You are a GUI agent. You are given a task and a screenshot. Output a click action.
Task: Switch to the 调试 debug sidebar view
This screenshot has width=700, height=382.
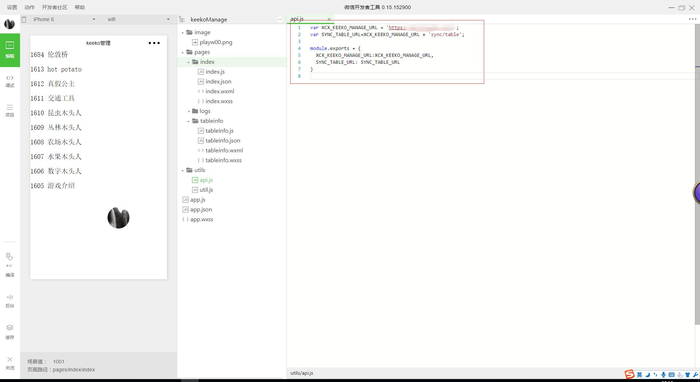click(10, 81)
